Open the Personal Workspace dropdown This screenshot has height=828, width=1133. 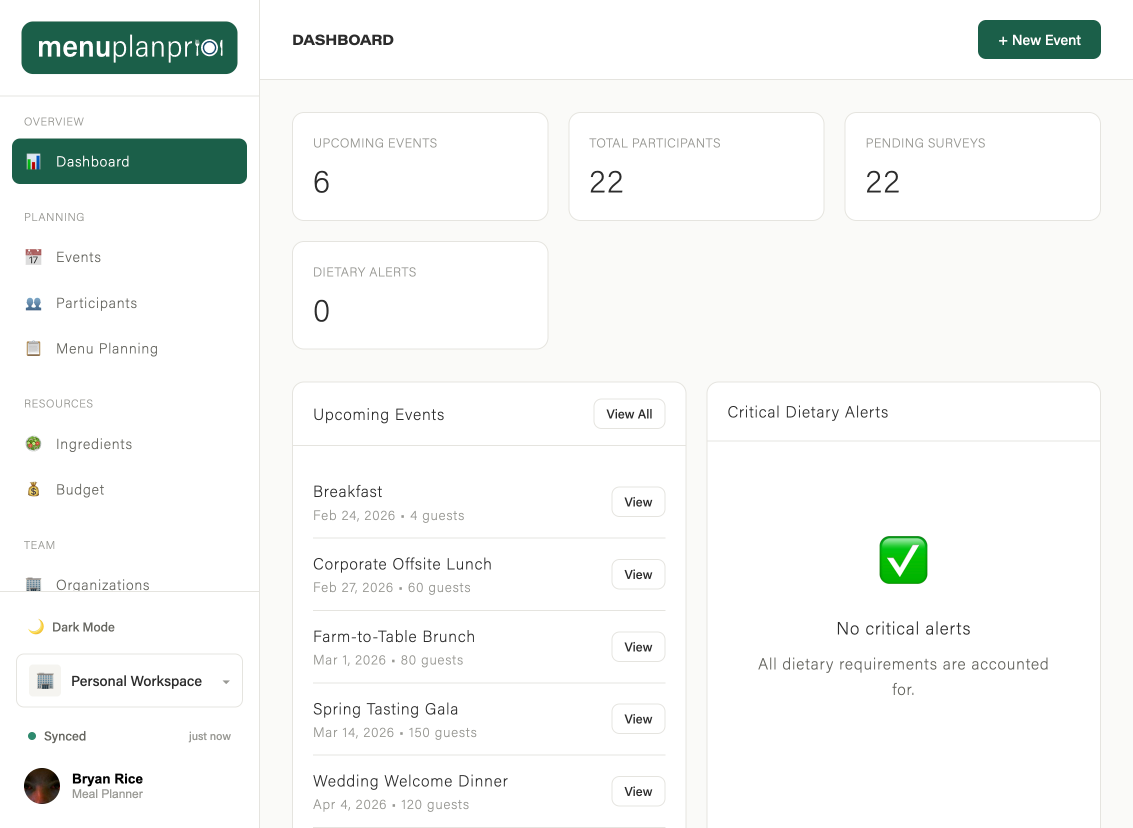(x=225, y=680)
